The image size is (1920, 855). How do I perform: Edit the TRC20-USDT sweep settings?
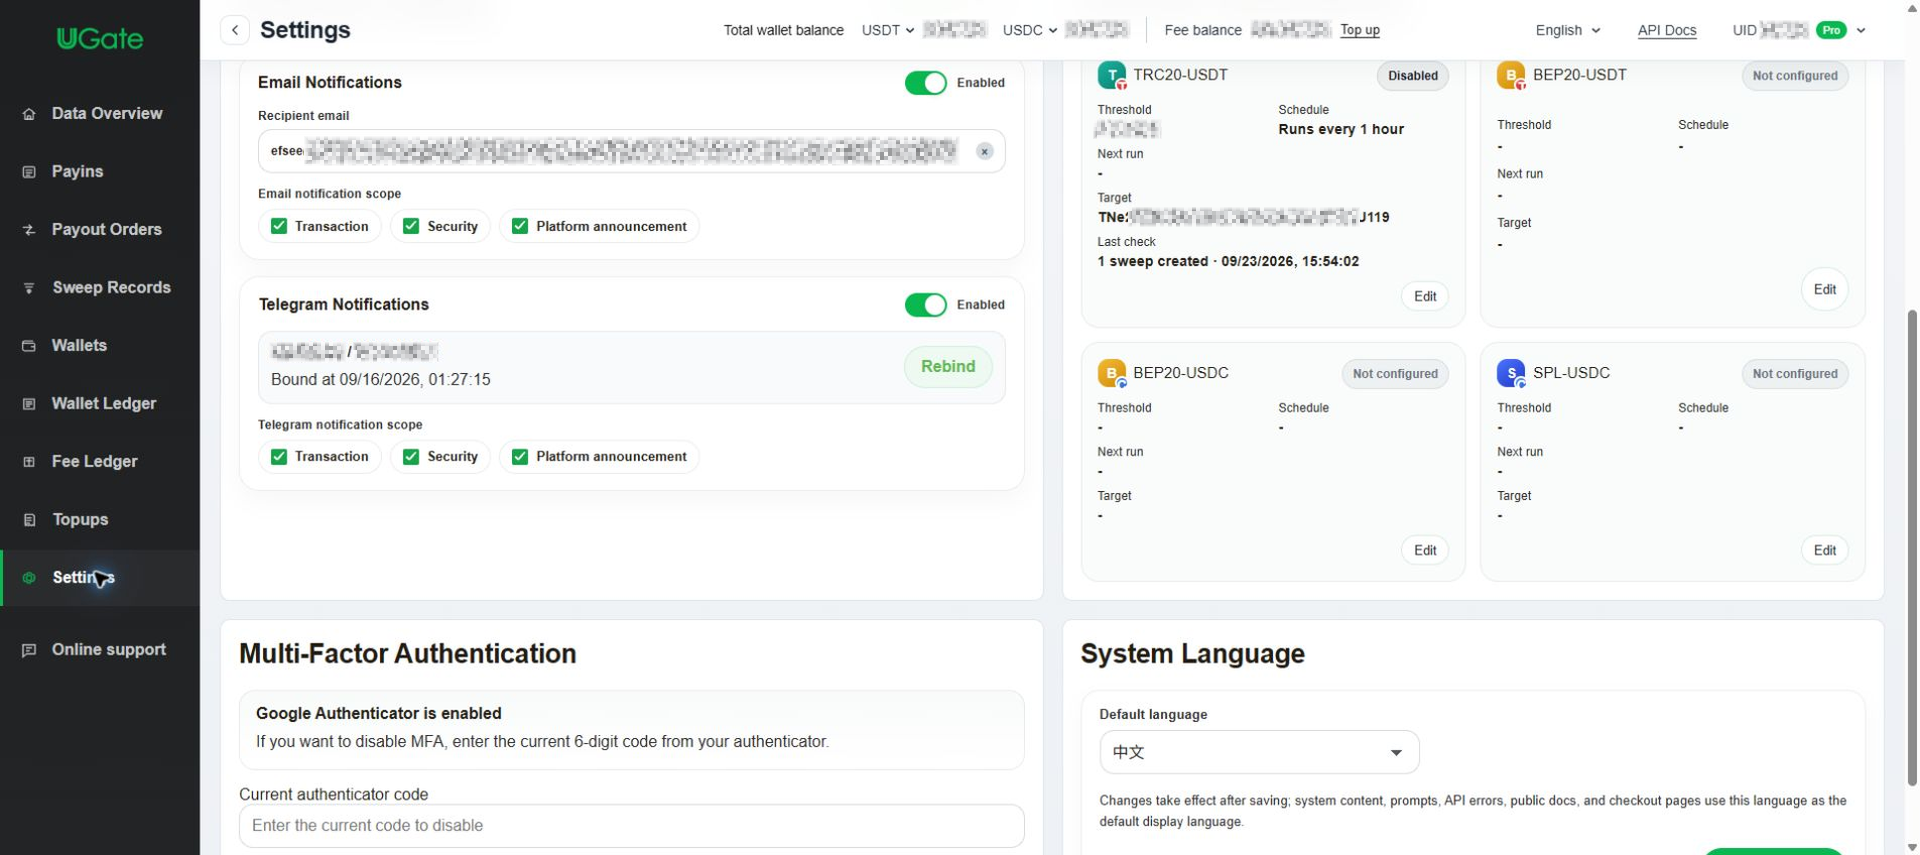pyautogui.click(x=1425, y=296)
